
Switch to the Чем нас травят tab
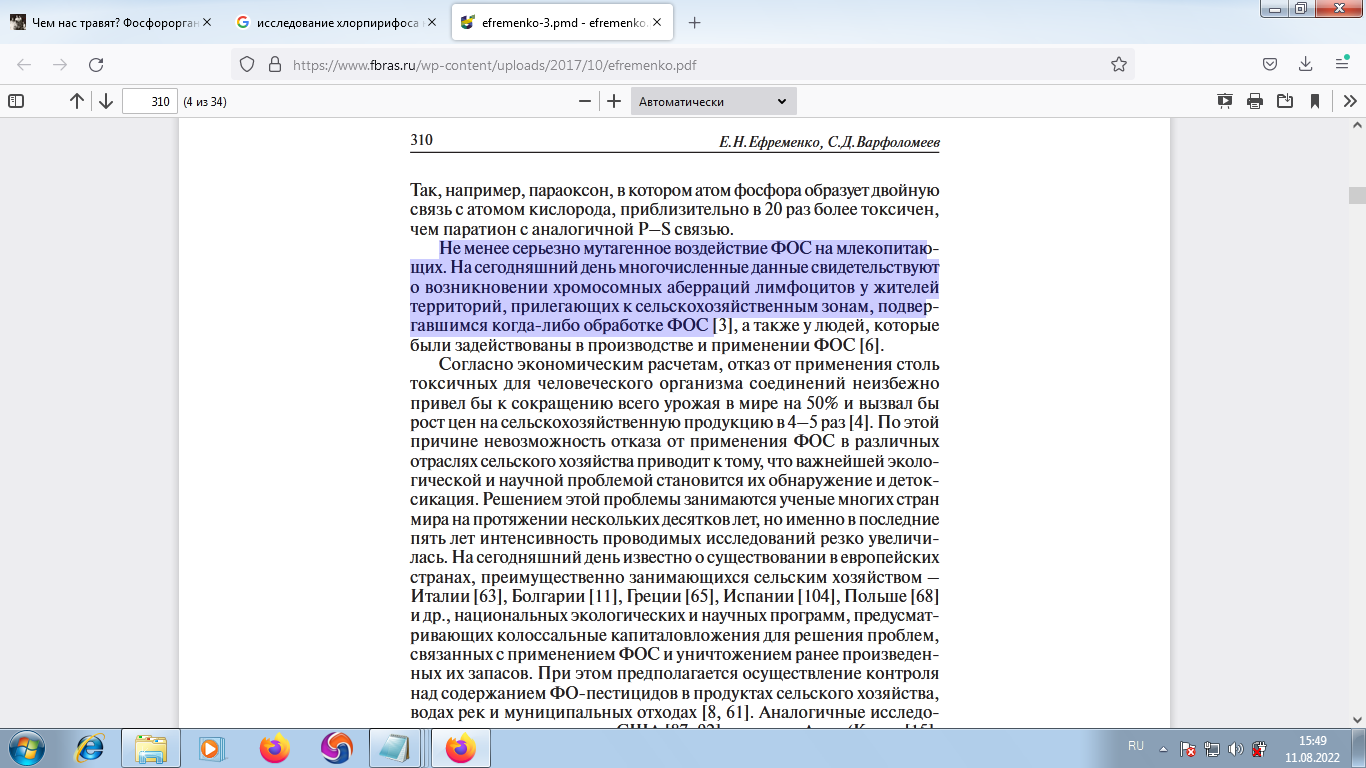tap(110, 22)
